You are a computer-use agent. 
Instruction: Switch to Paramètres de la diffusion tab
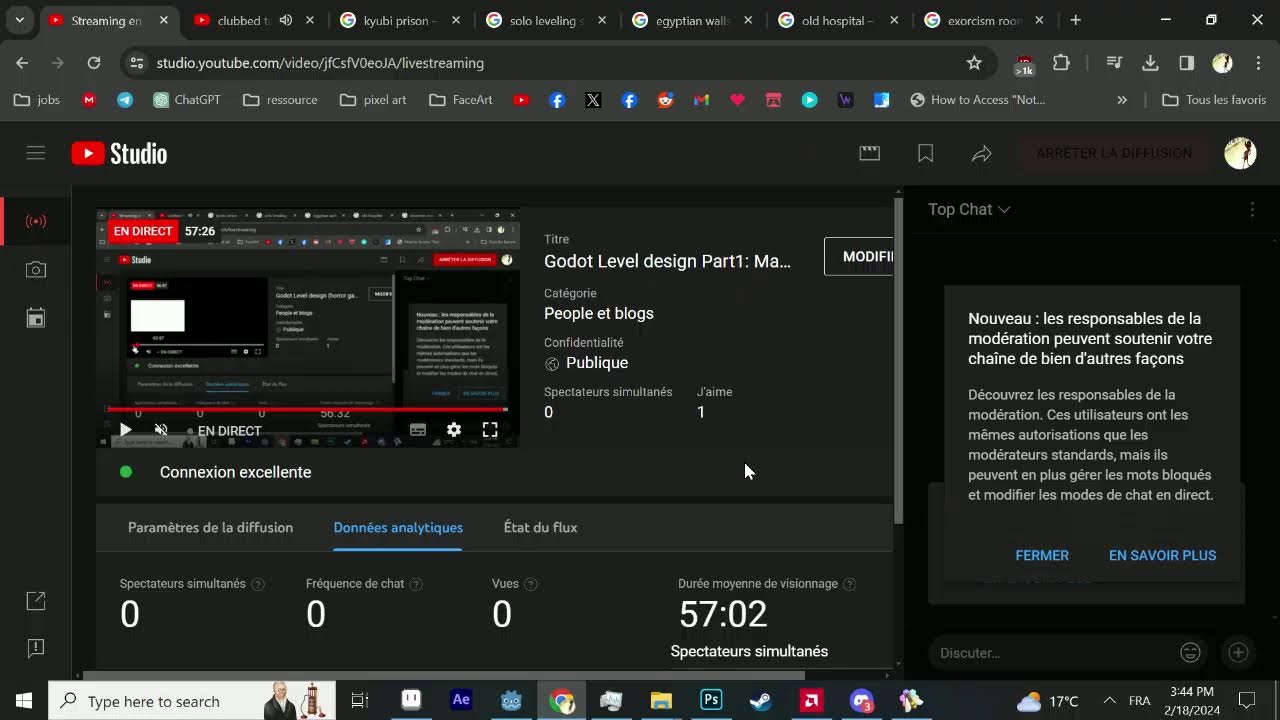(210, 528)
